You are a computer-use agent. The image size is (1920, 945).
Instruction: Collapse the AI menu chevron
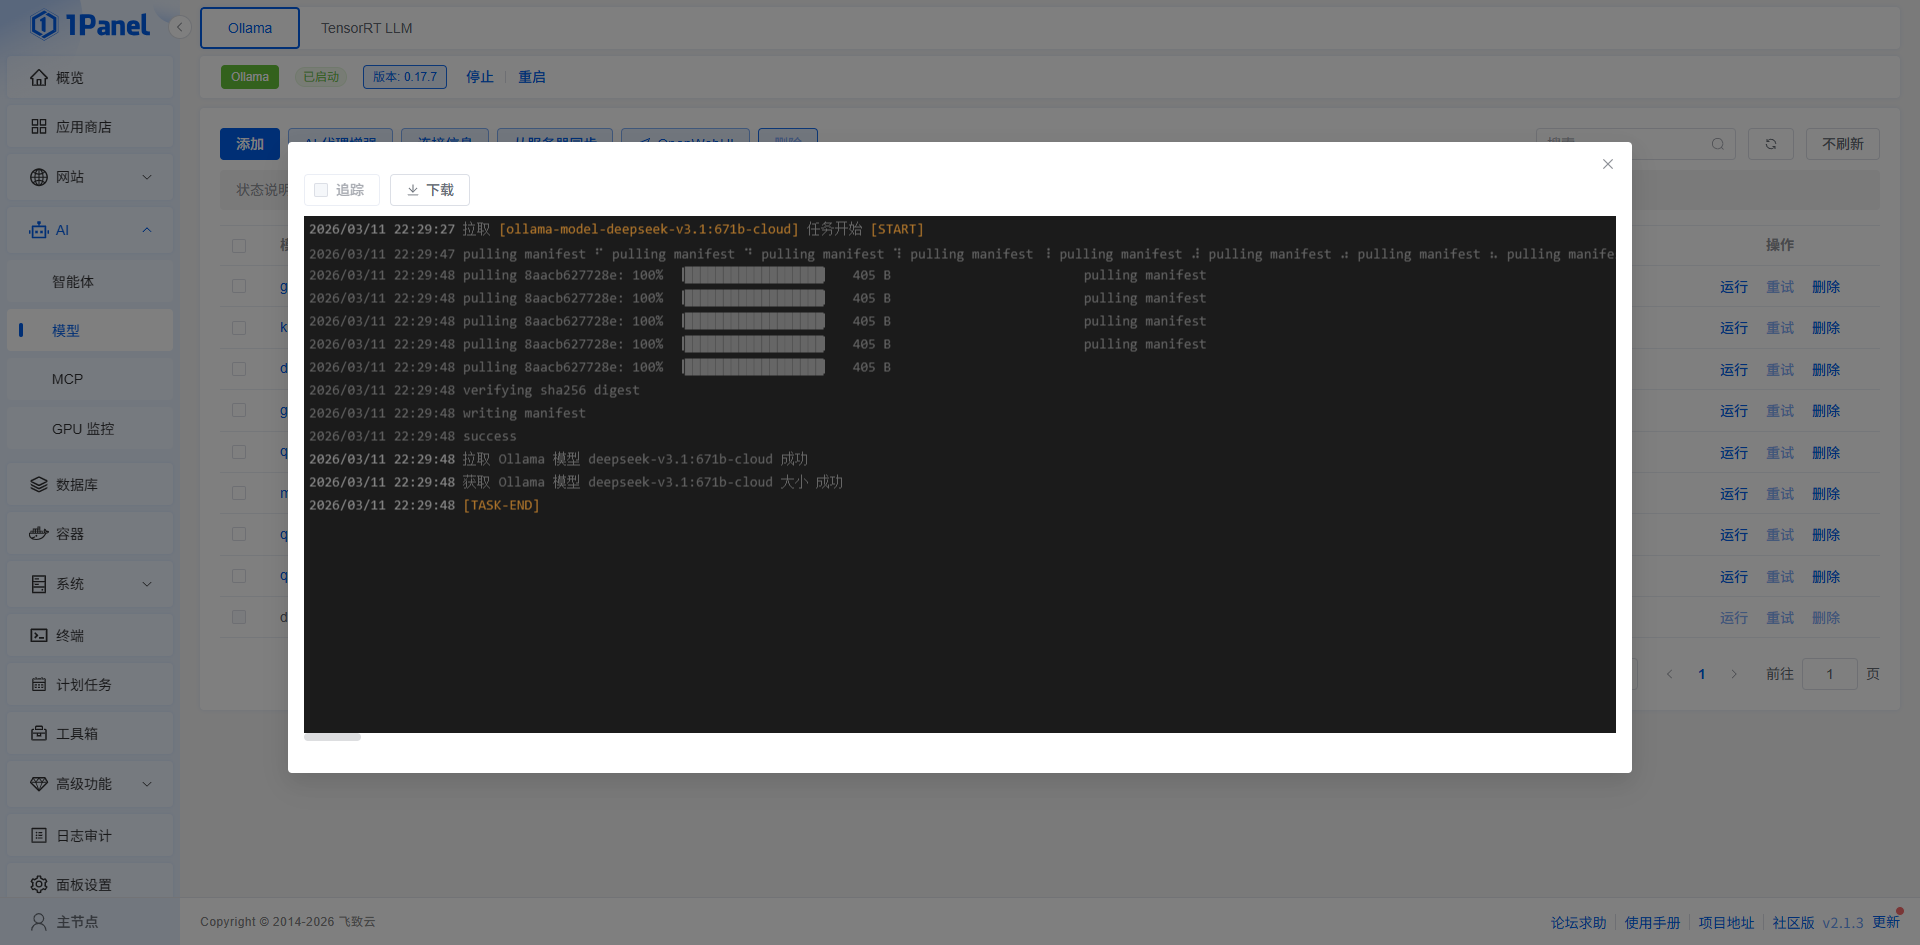coord(147,230)
